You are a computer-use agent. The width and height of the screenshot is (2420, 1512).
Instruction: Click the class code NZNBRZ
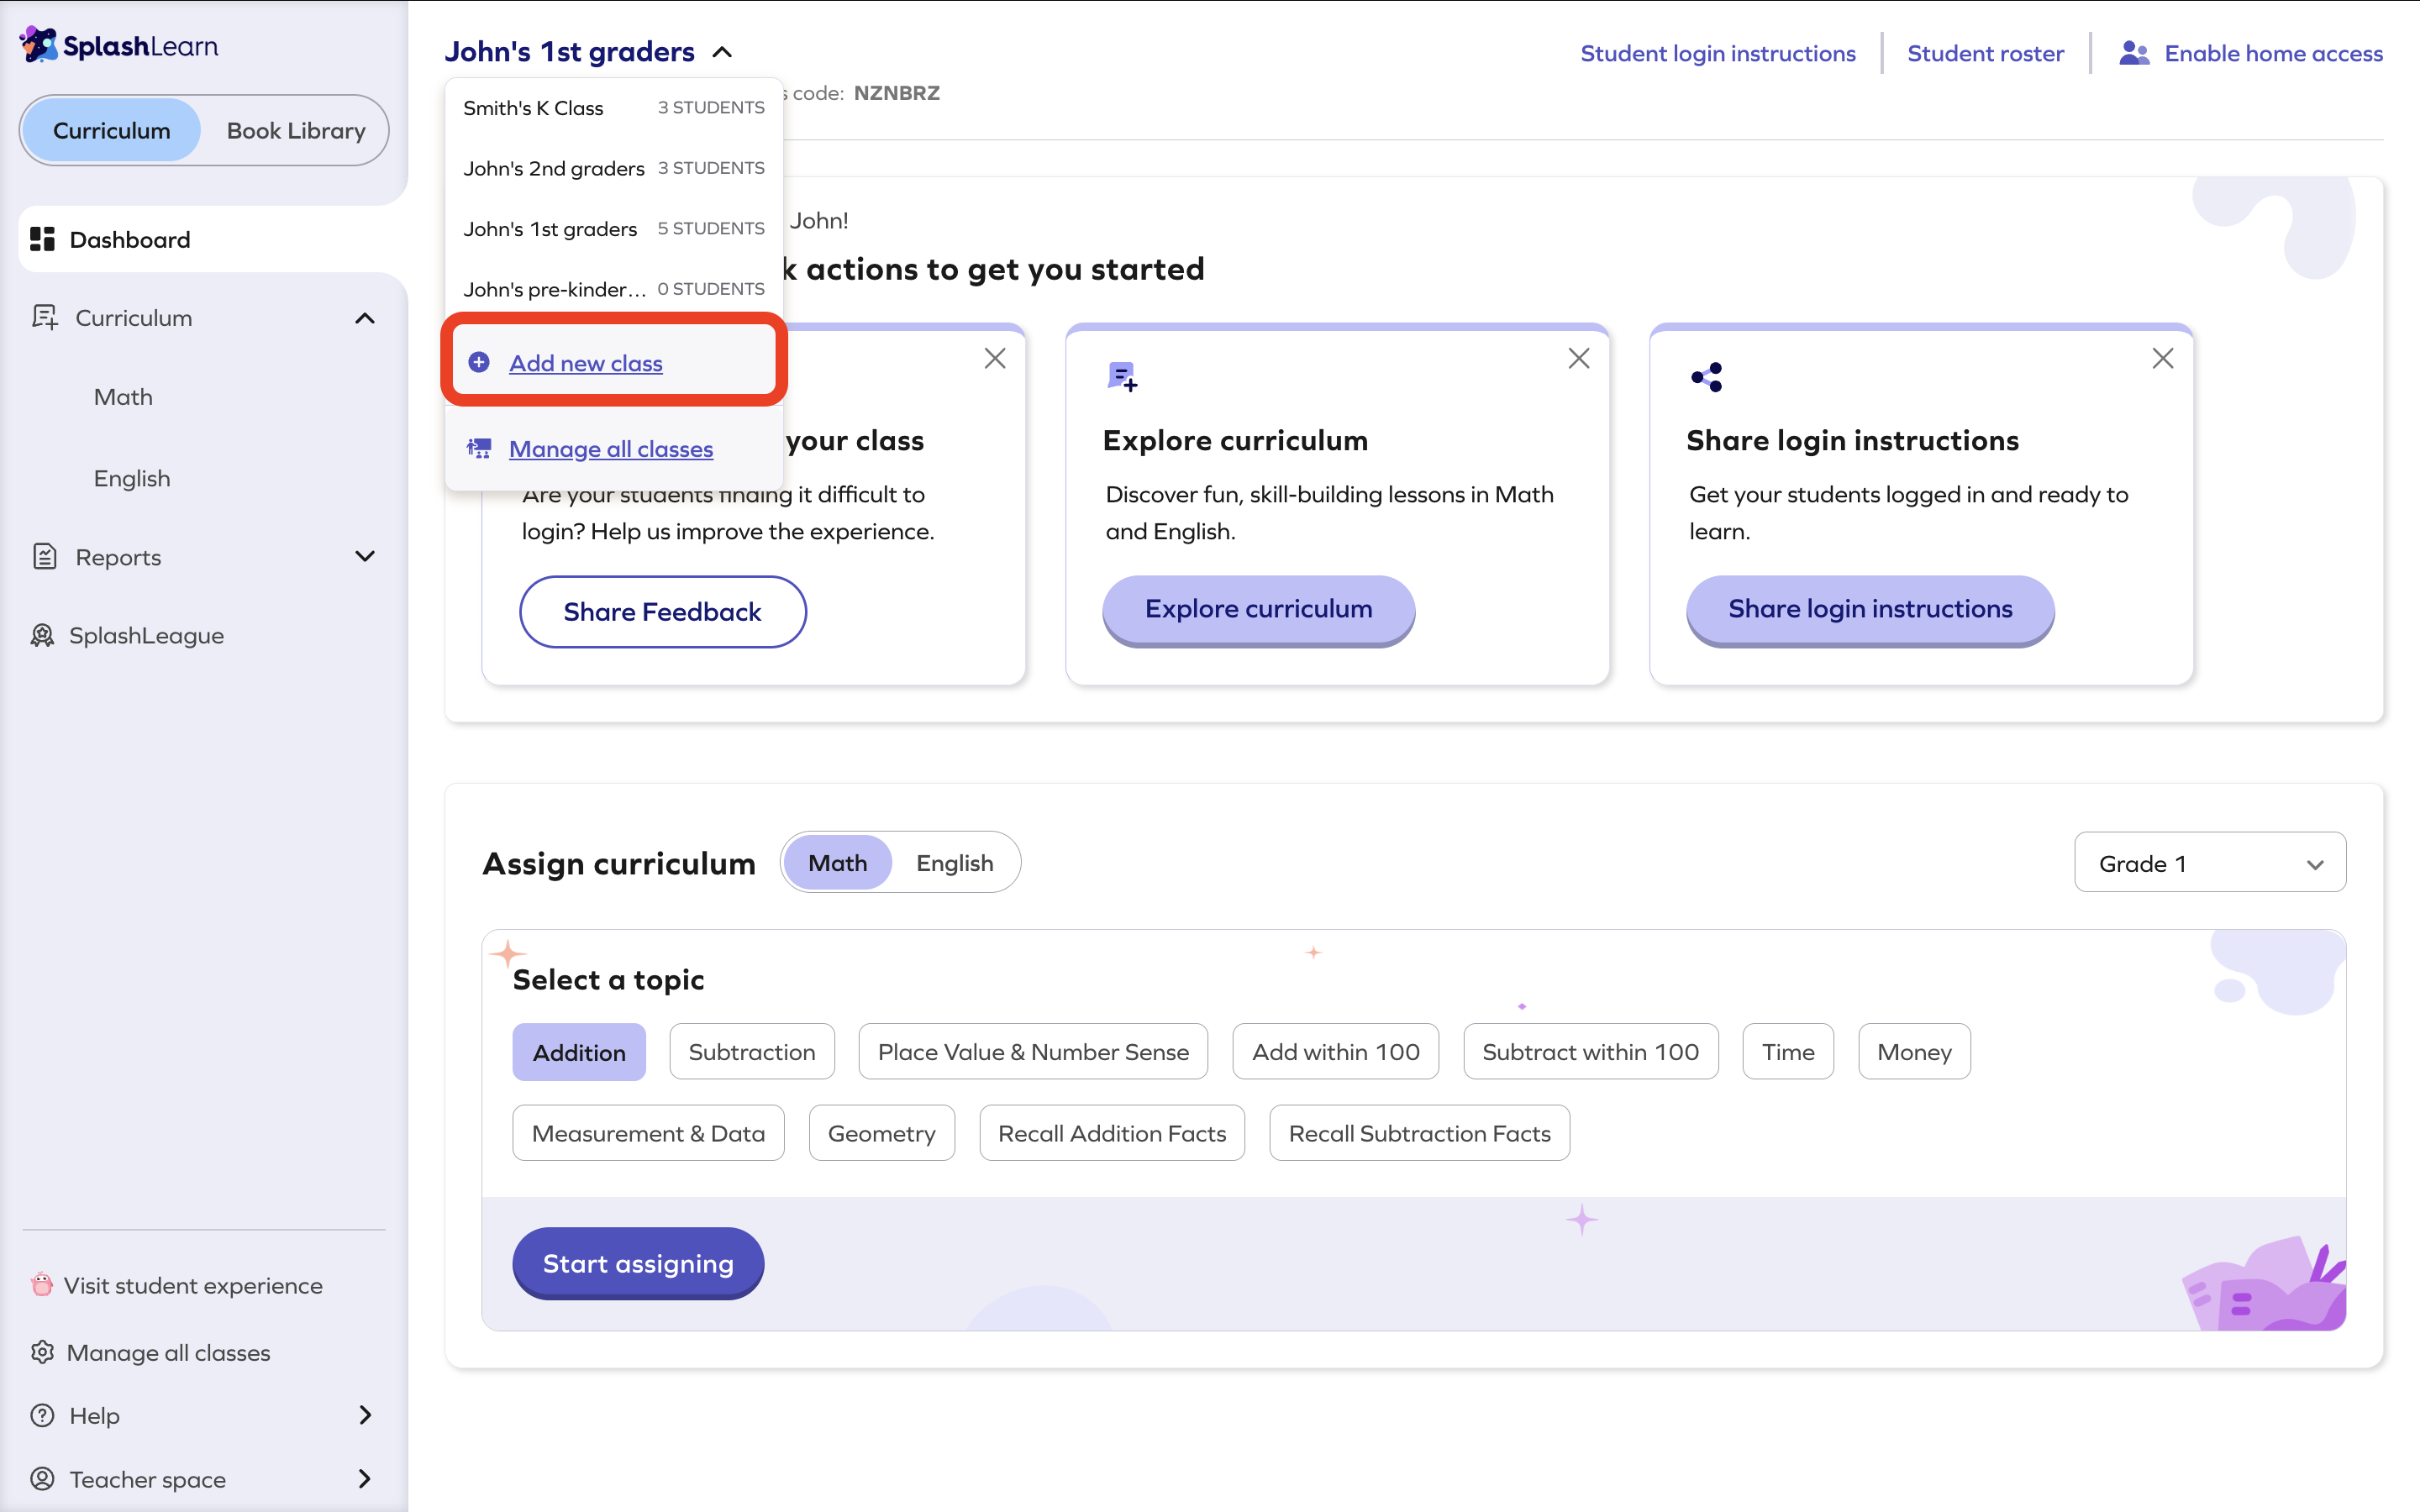896,93
